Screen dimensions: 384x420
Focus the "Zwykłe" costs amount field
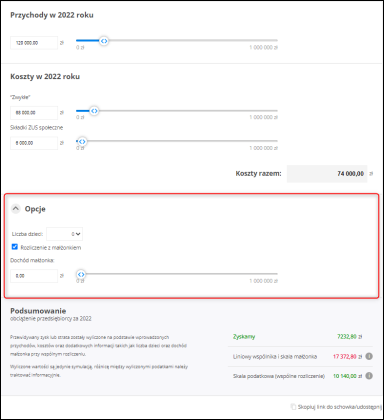[34, 113]
